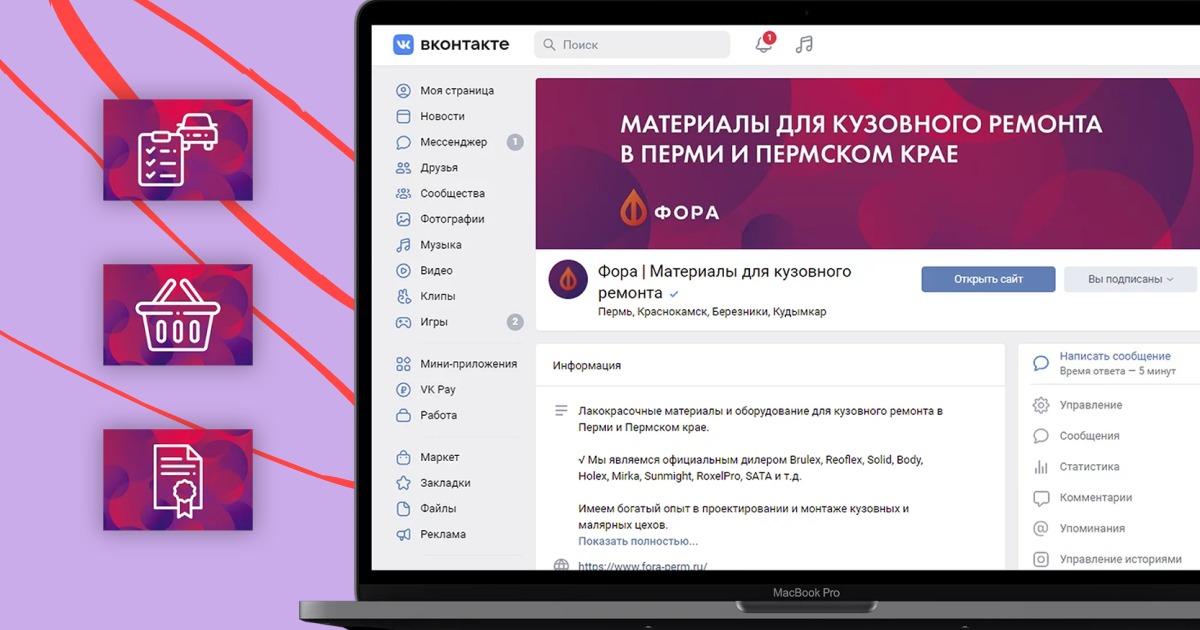
Task: Expand the "Вы подписаны" dropdown
Action: point(1129,280)
